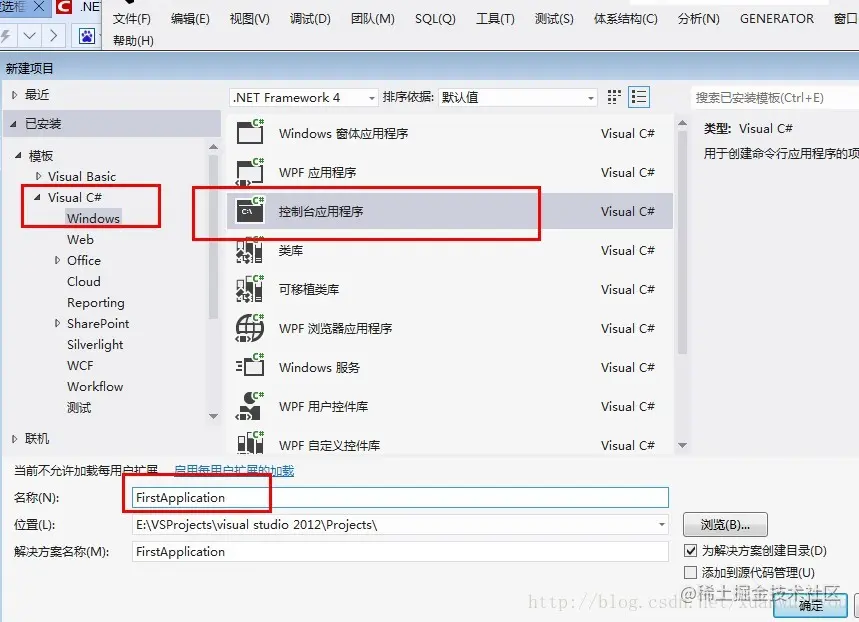Click the WPF 自定义控件库 template icon
Screen dimensions: 859x622
point(250,443)
